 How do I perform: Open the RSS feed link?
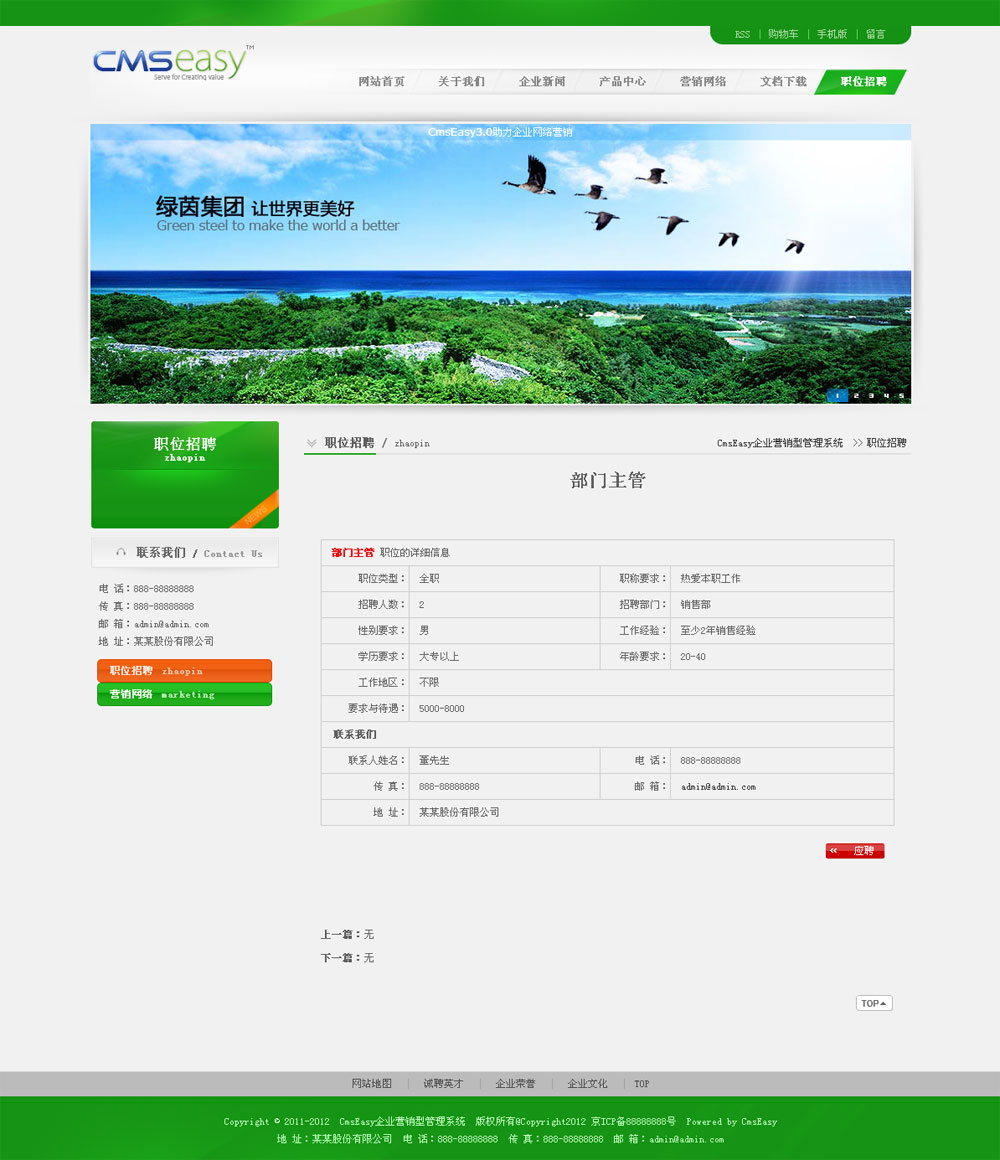[742, 35]
